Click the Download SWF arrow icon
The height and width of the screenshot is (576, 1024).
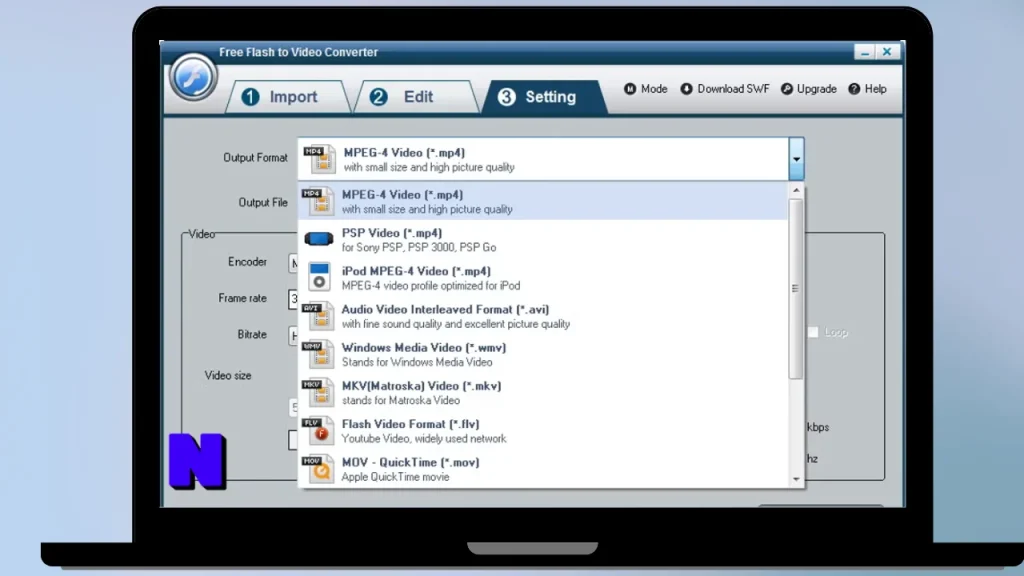tap(686, 89)
